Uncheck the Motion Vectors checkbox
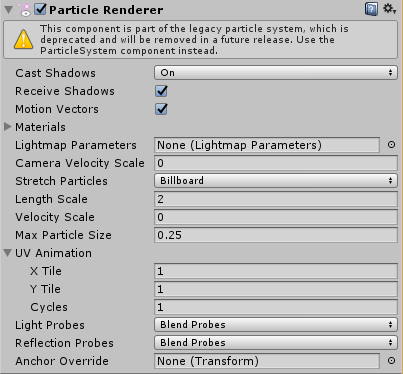The height and width of the screenshot is (374, 403). (x=161, y=109)
